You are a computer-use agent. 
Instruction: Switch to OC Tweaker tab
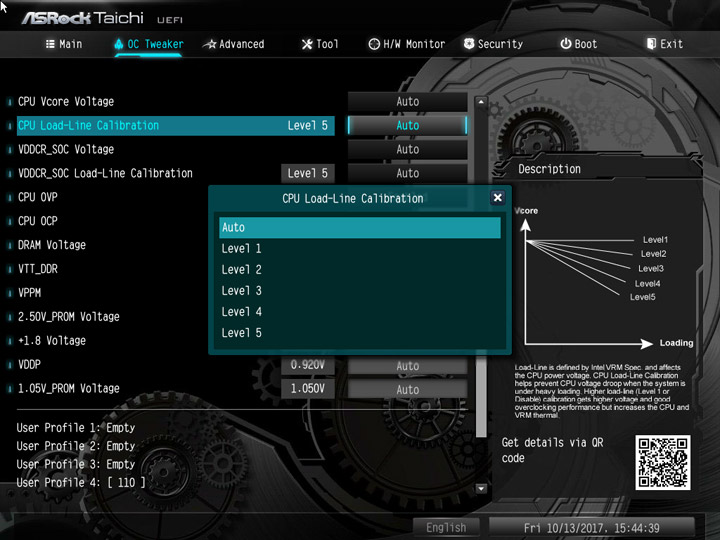click(x=149, y=44)
